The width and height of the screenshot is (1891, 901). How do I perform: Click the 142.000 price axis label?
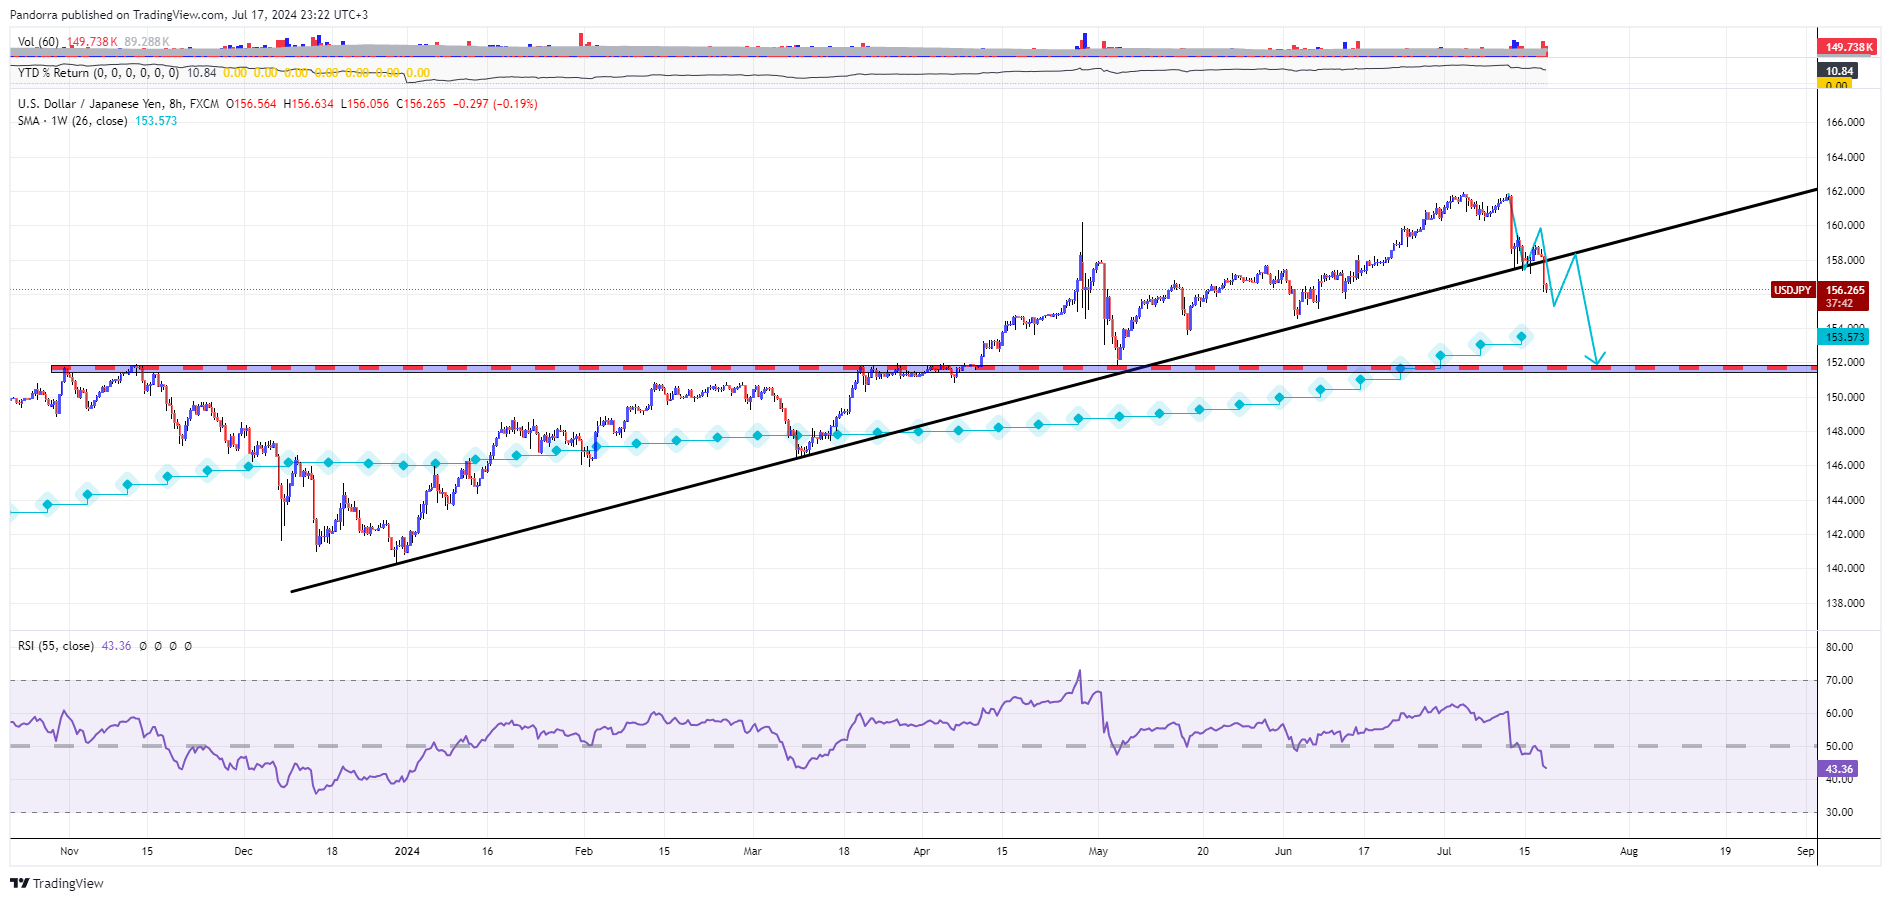1845,534
